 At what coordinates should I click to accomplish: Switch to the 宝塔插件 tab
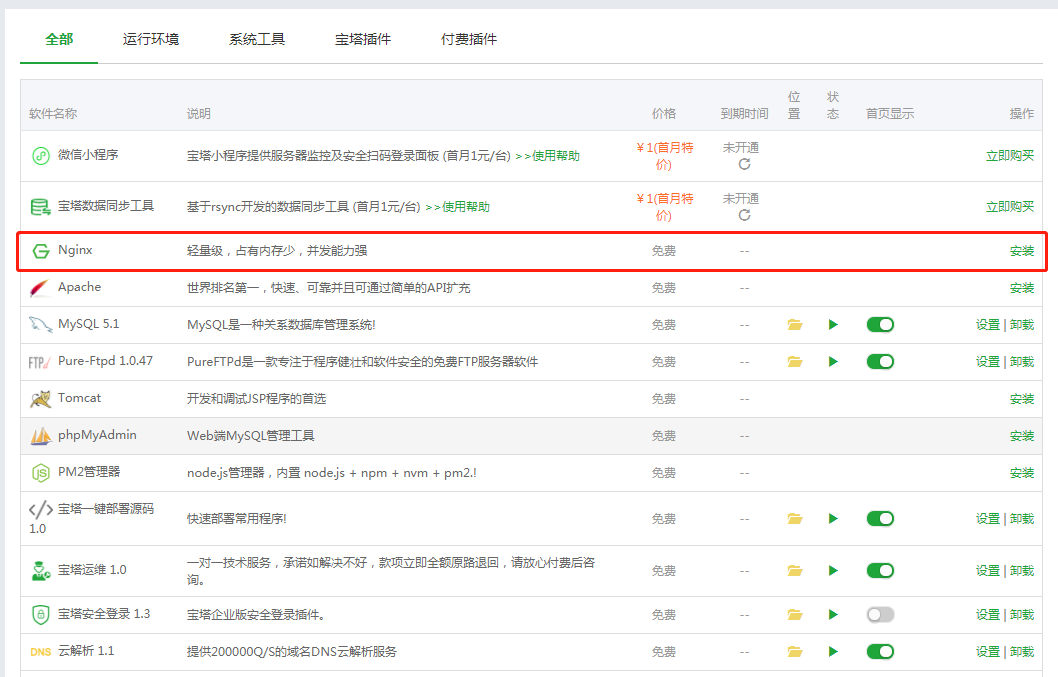point(363,40)
